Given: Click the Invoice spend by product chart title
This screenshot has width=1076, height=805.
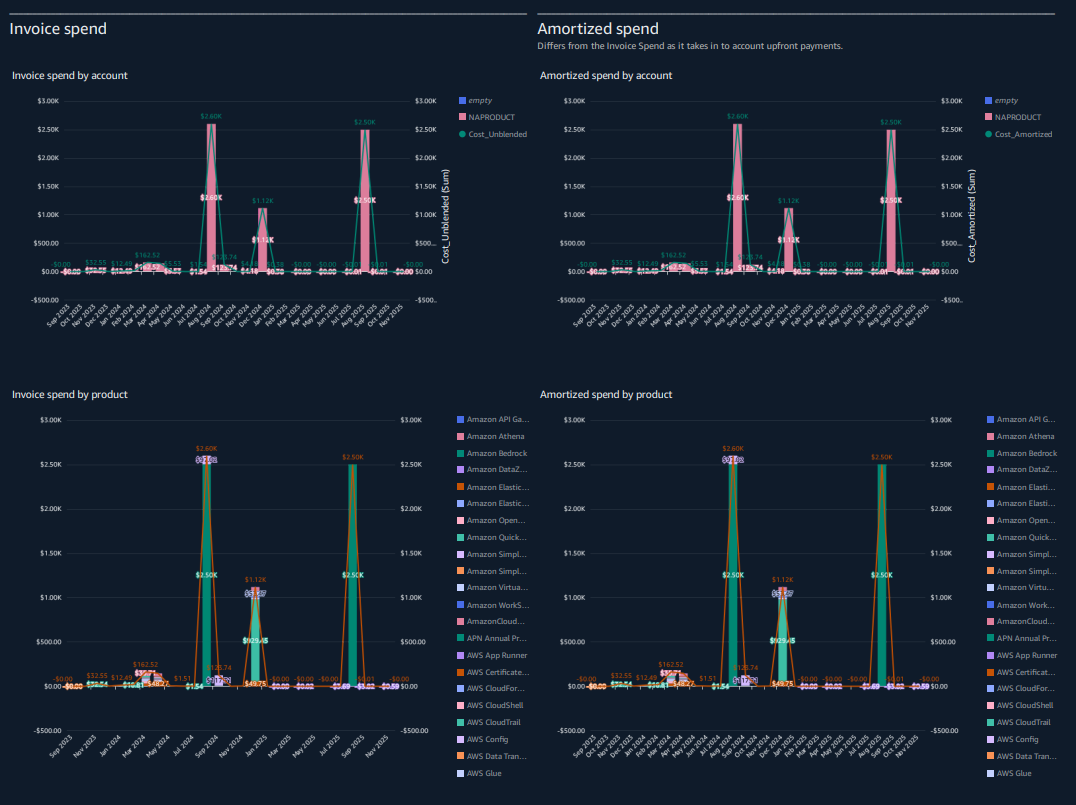Looking at the screenshot, I should (x=70, y=394).
